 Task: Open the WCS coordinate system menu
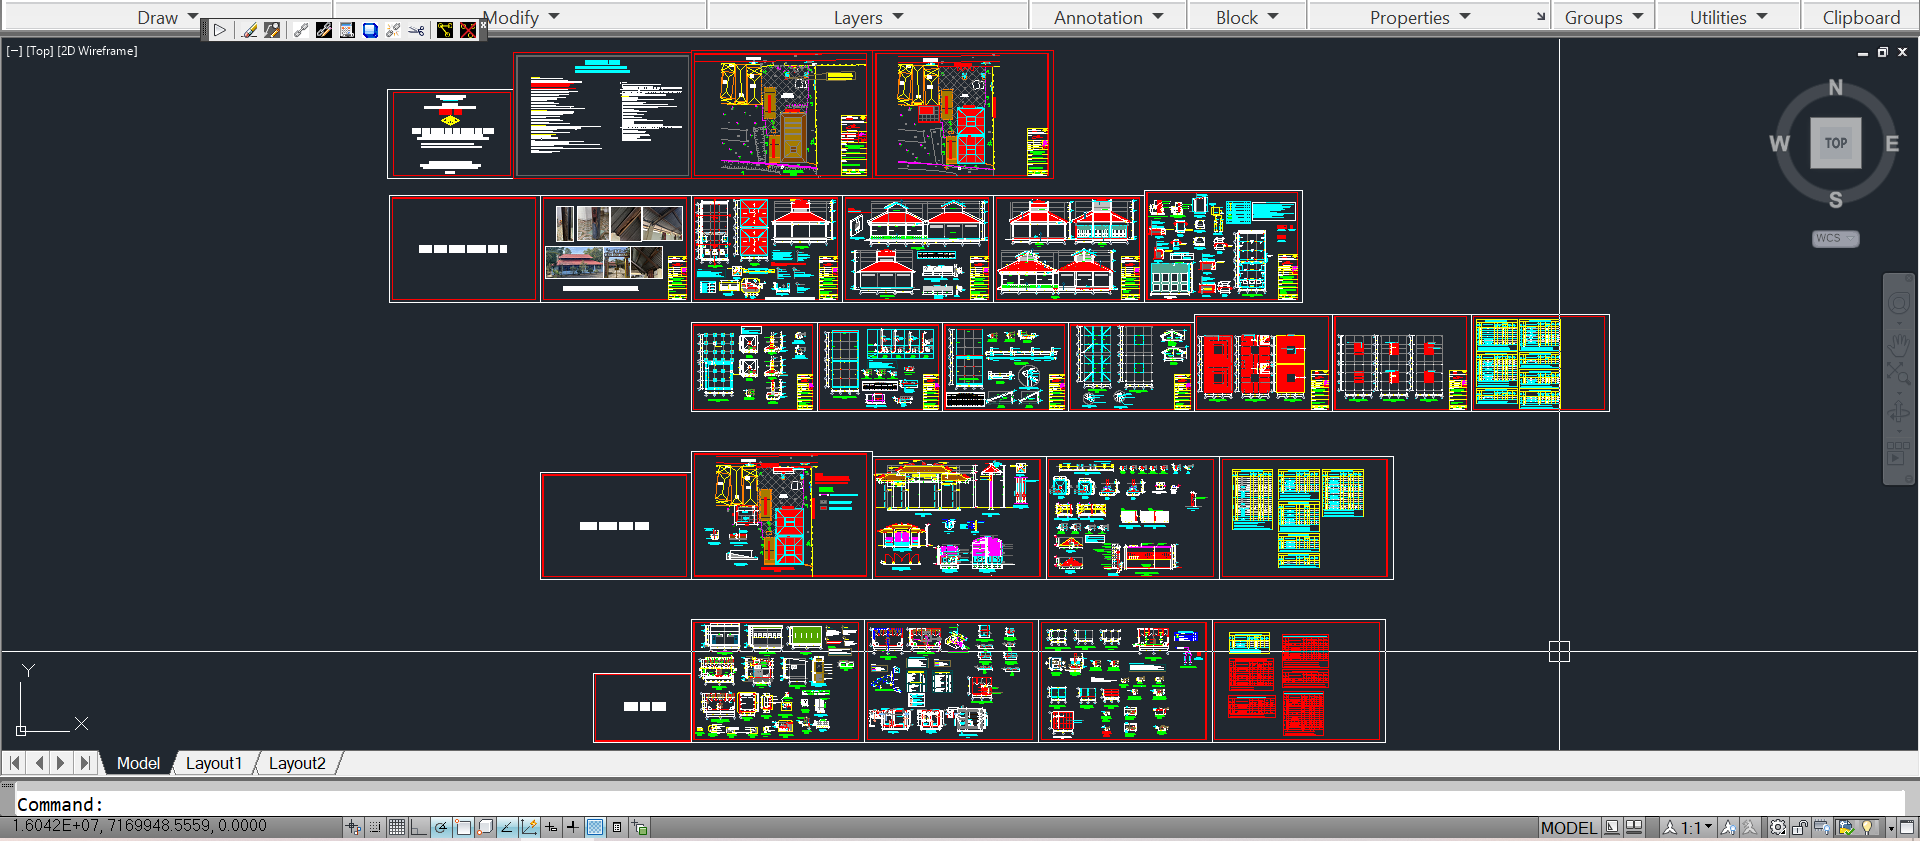coord(1835,238)
